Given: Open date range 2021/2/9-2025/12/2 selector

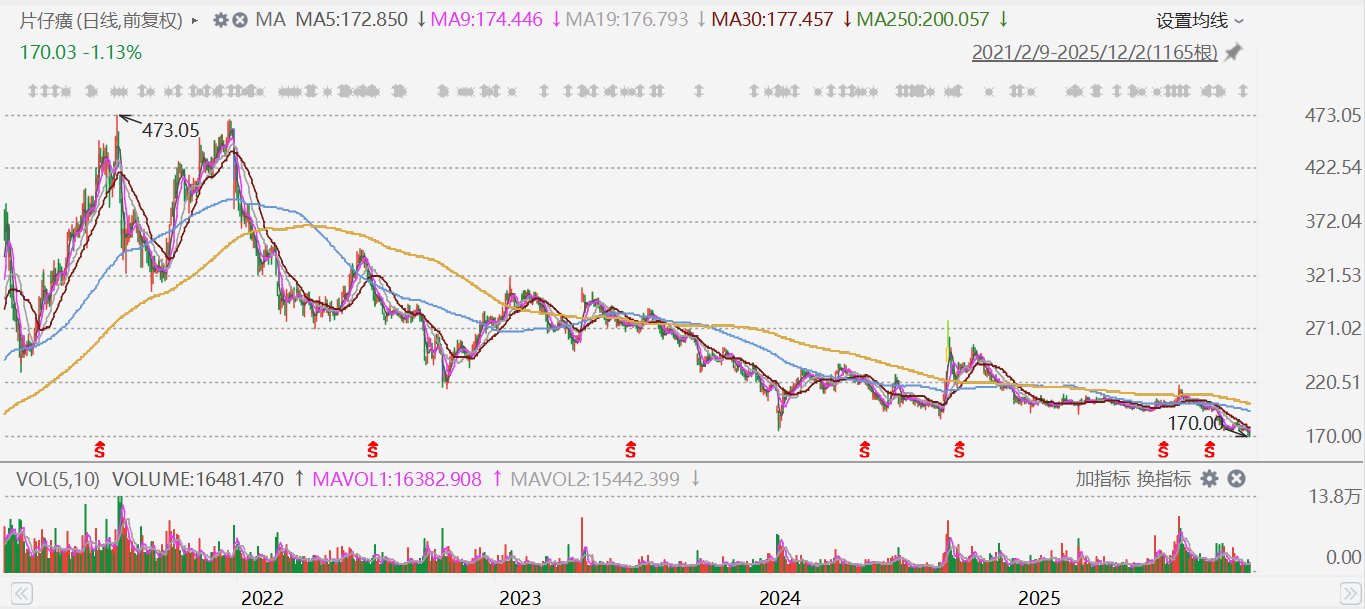Looking at the screenshot, I should [x=1094, y=53].
